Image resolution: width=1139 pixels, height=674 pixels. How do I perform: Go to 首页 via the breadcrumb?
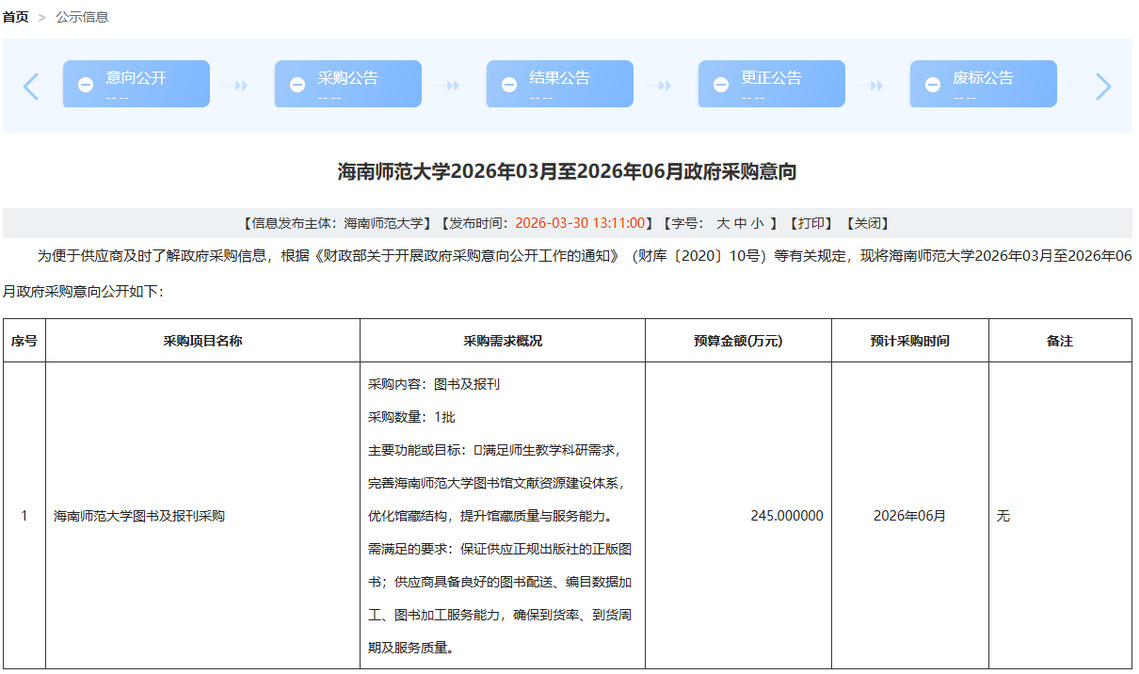click(16, 17)
